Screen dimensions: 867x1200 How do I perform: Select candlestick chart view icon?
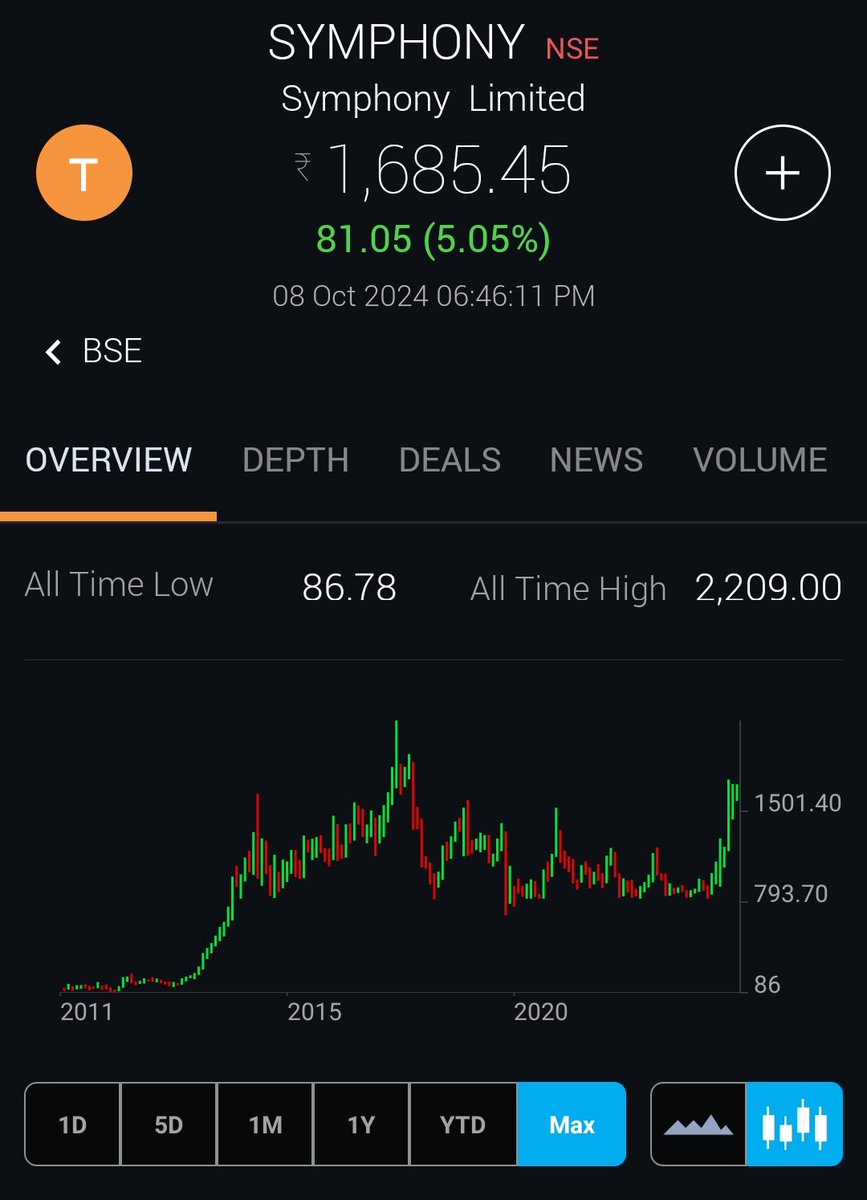[795, 1124]
